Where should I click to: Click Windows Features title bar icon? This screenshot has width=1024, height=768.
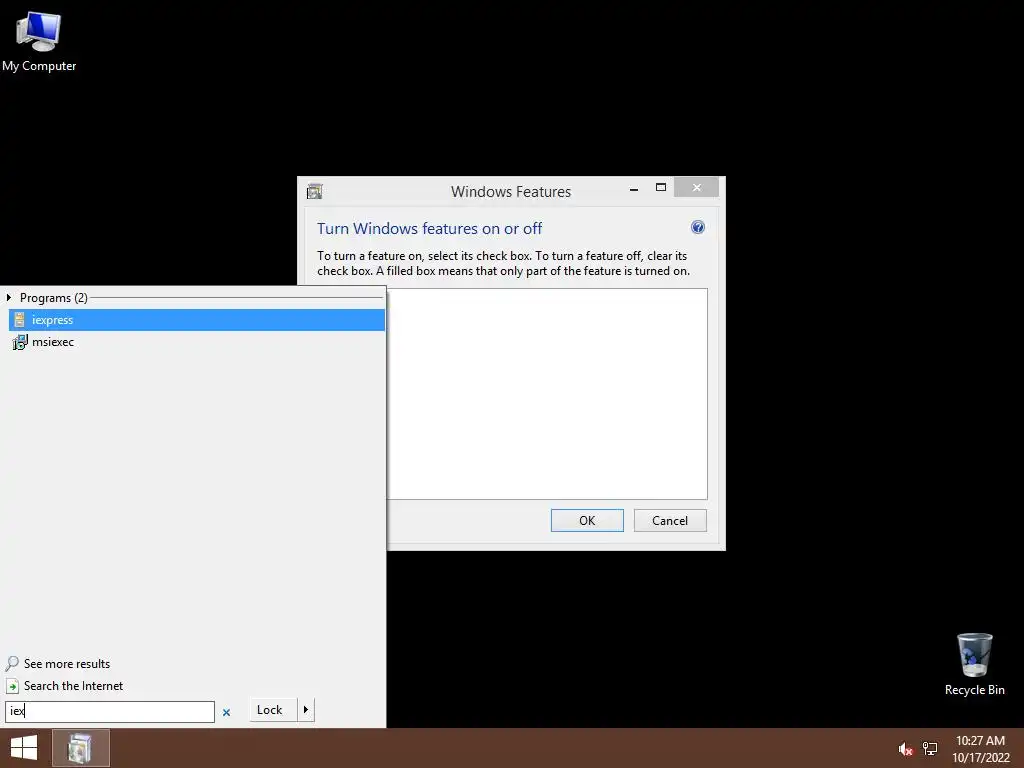315,191
